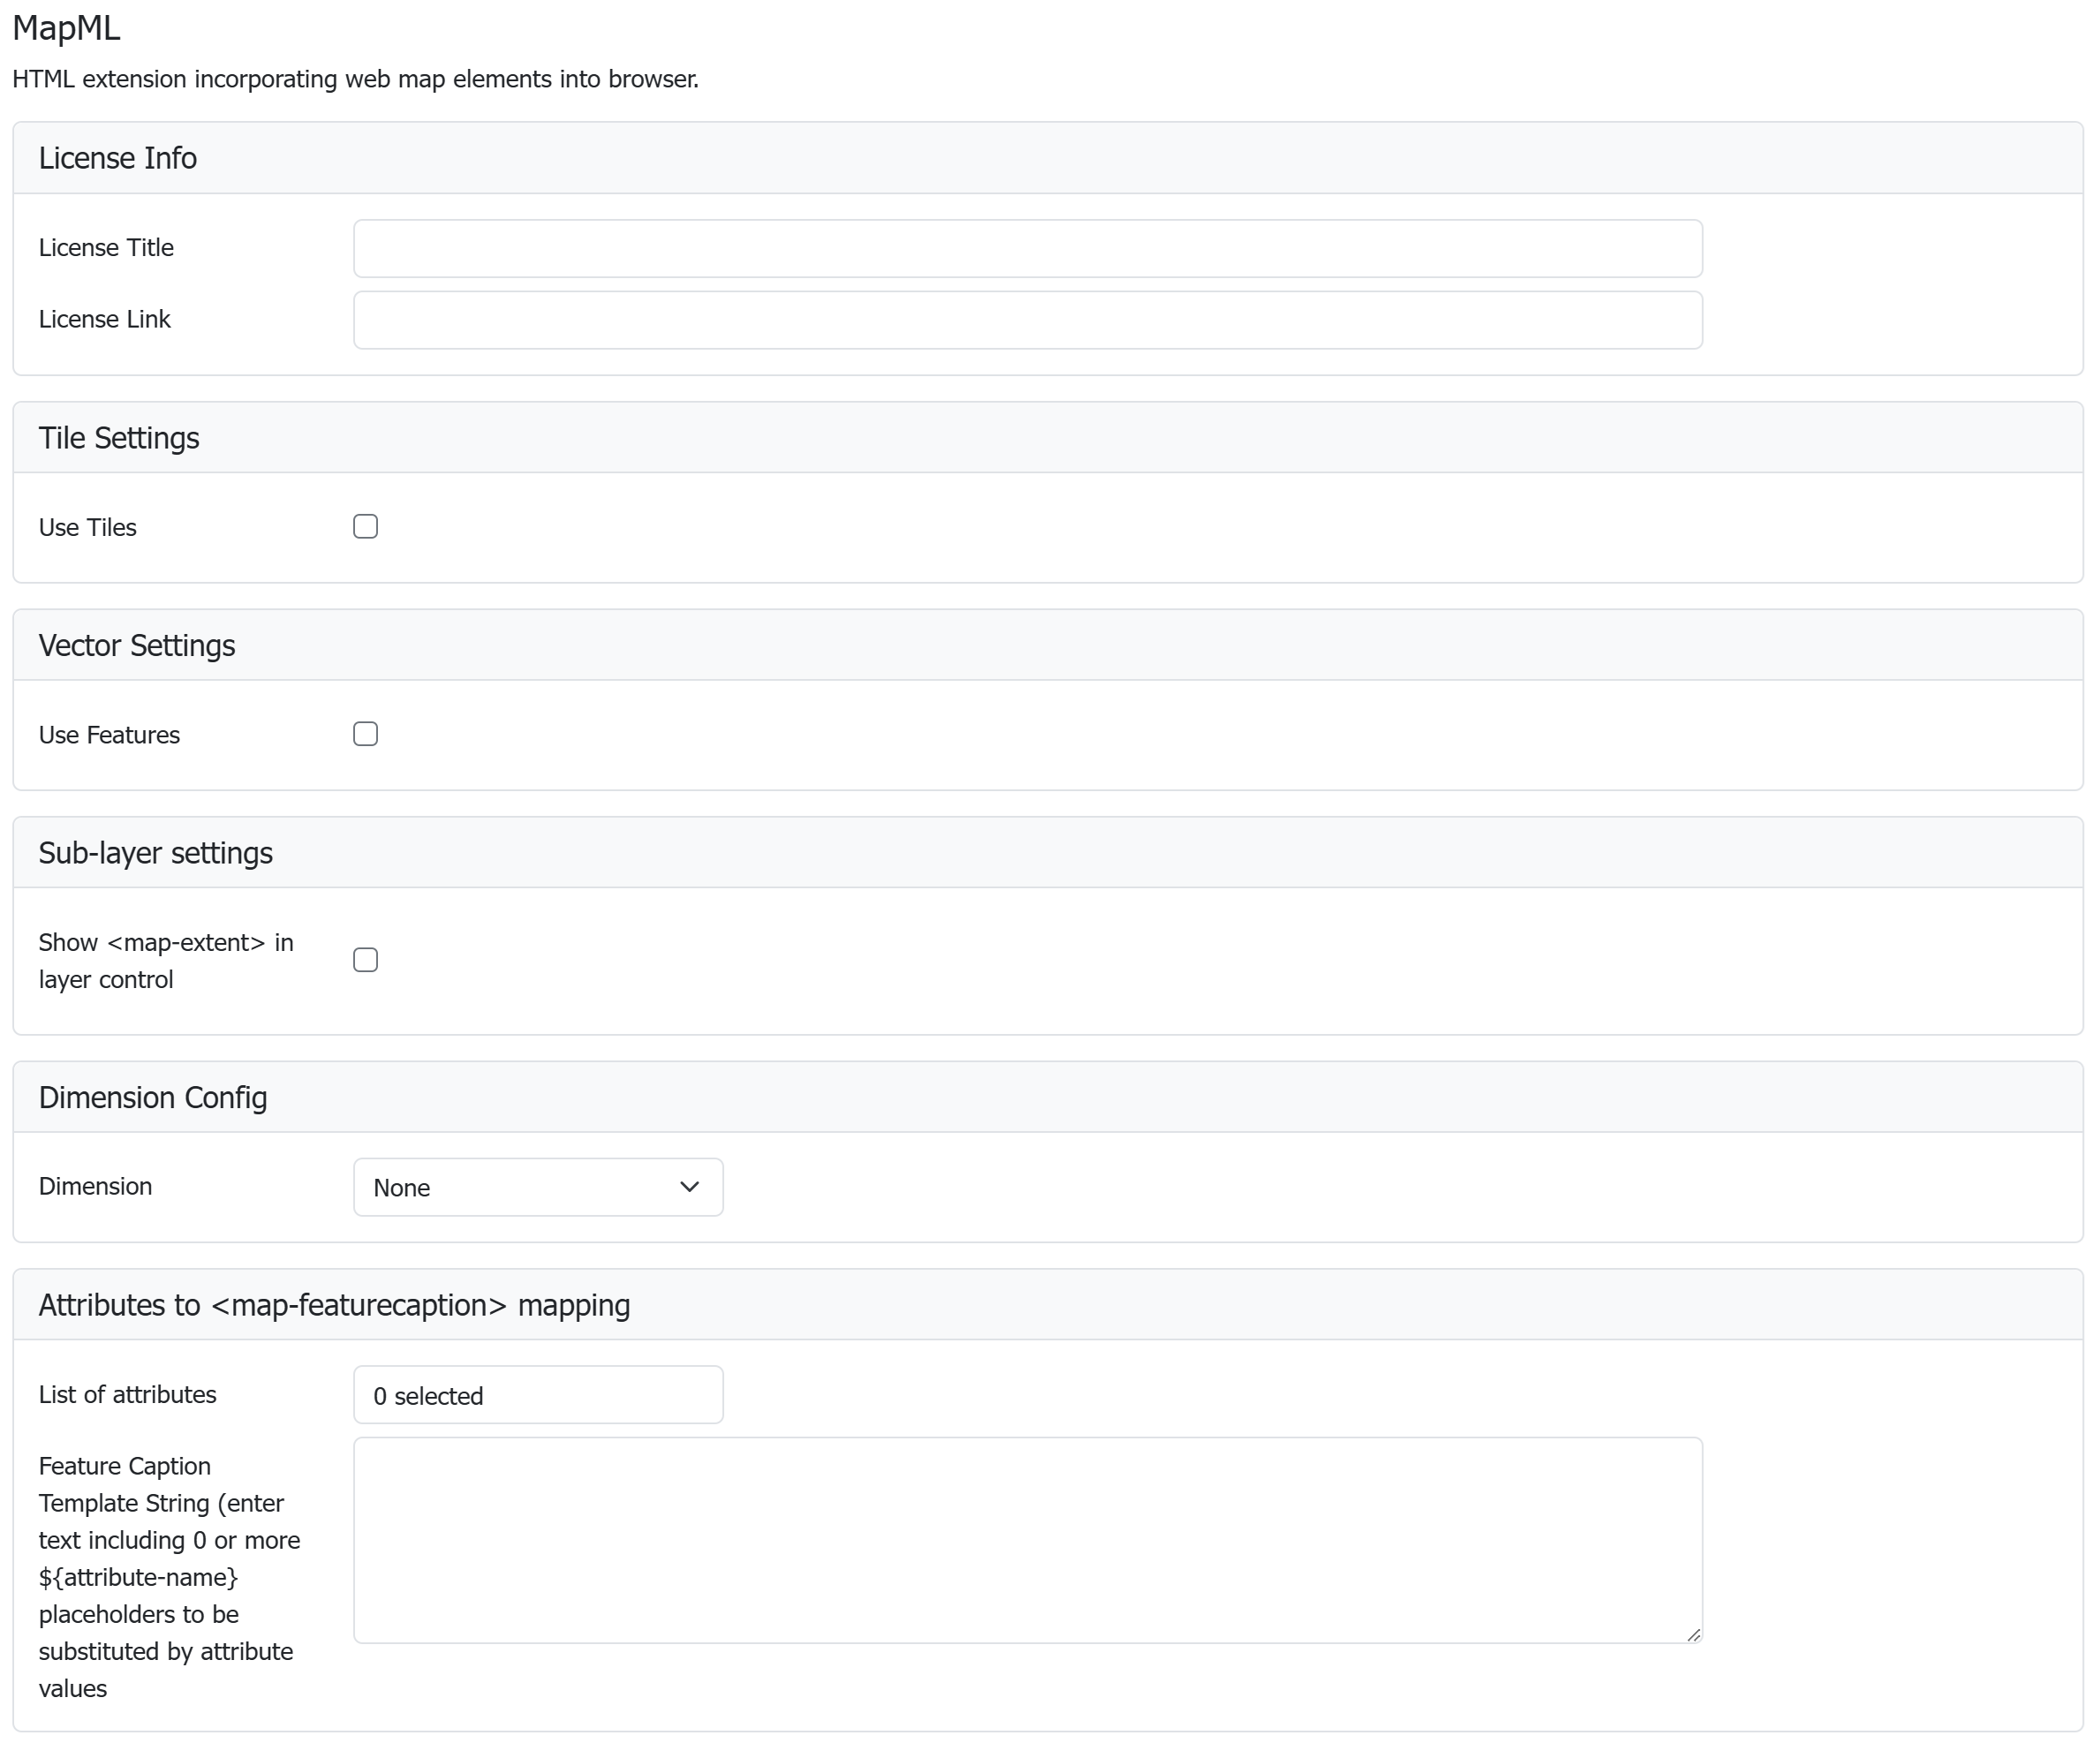Click the HTML extension description text
Viewport: 2100px width, 1743px height.
[x=355, y=79]
